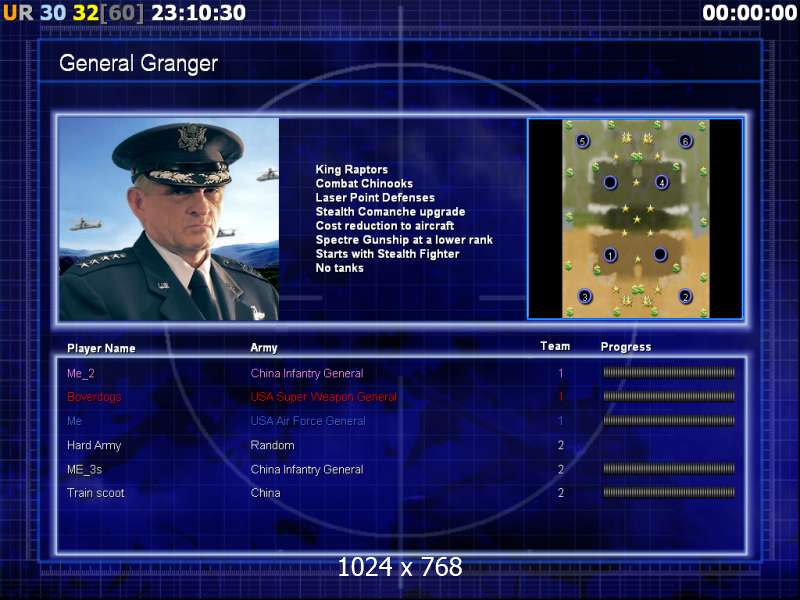Click the Player Name column header

[101, 348]
